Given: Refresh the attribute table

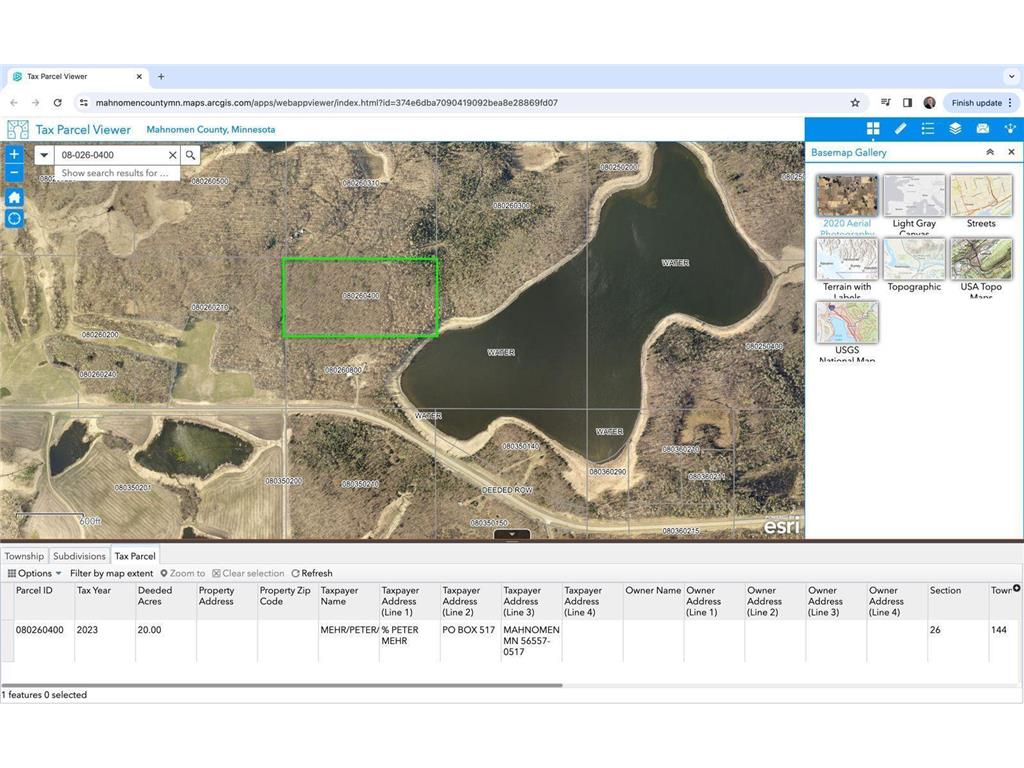Looking at the screenshot, I should pyautogui.click(x=312, y=573).
